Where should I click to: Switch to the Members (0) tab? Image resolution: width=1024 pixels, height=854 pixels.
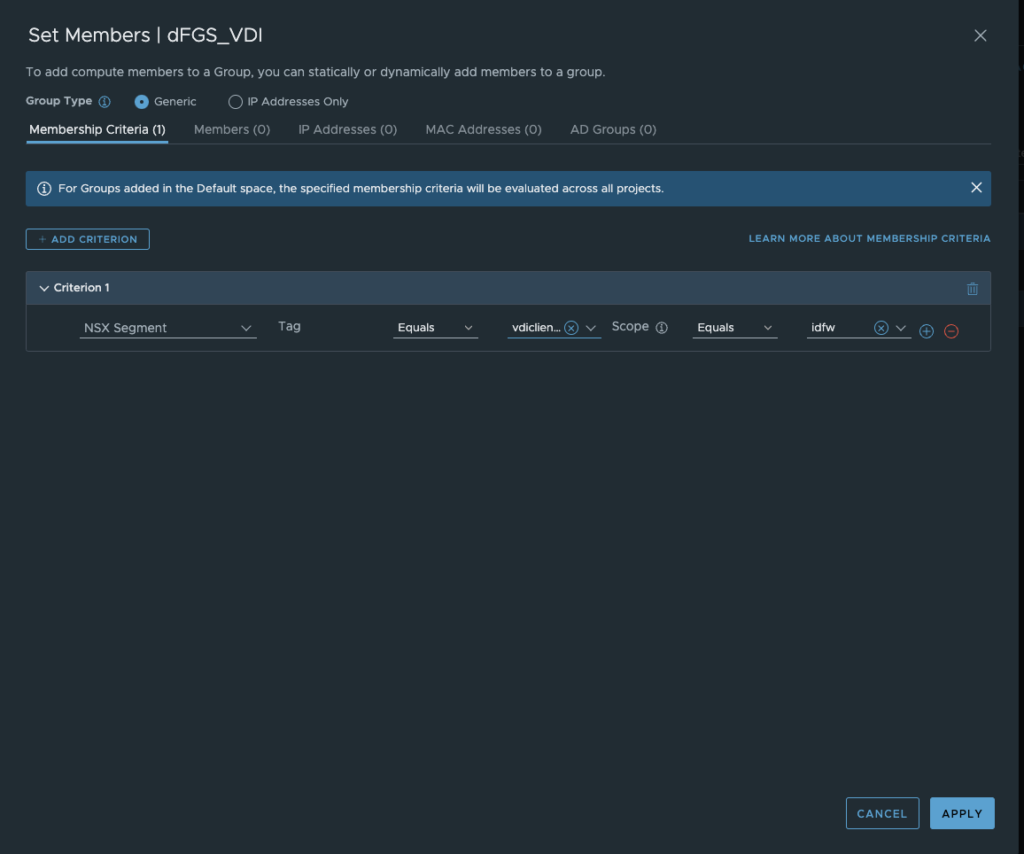pyautogui.click(x=232, y=130)
